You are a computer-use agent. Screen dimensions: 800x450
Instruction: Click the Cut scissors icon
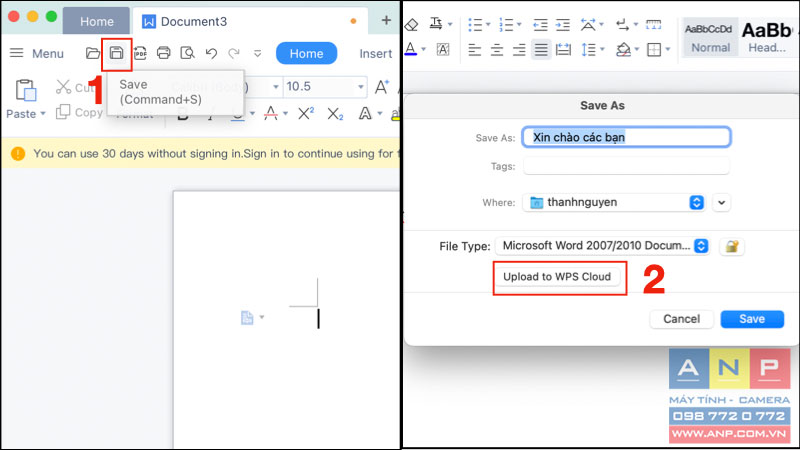pyautogui.click(x=63, y=87)
